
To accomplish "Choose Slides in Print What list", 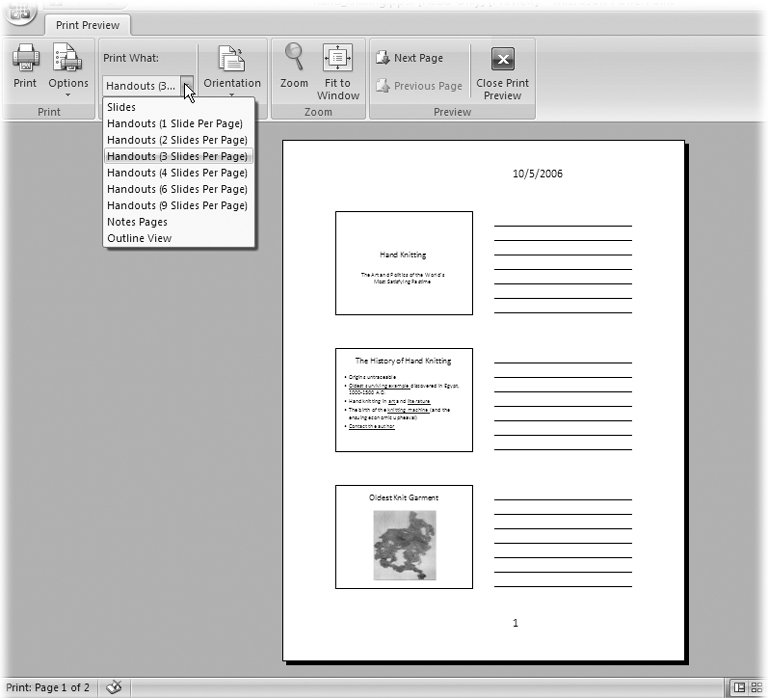I will pos(121,107).
